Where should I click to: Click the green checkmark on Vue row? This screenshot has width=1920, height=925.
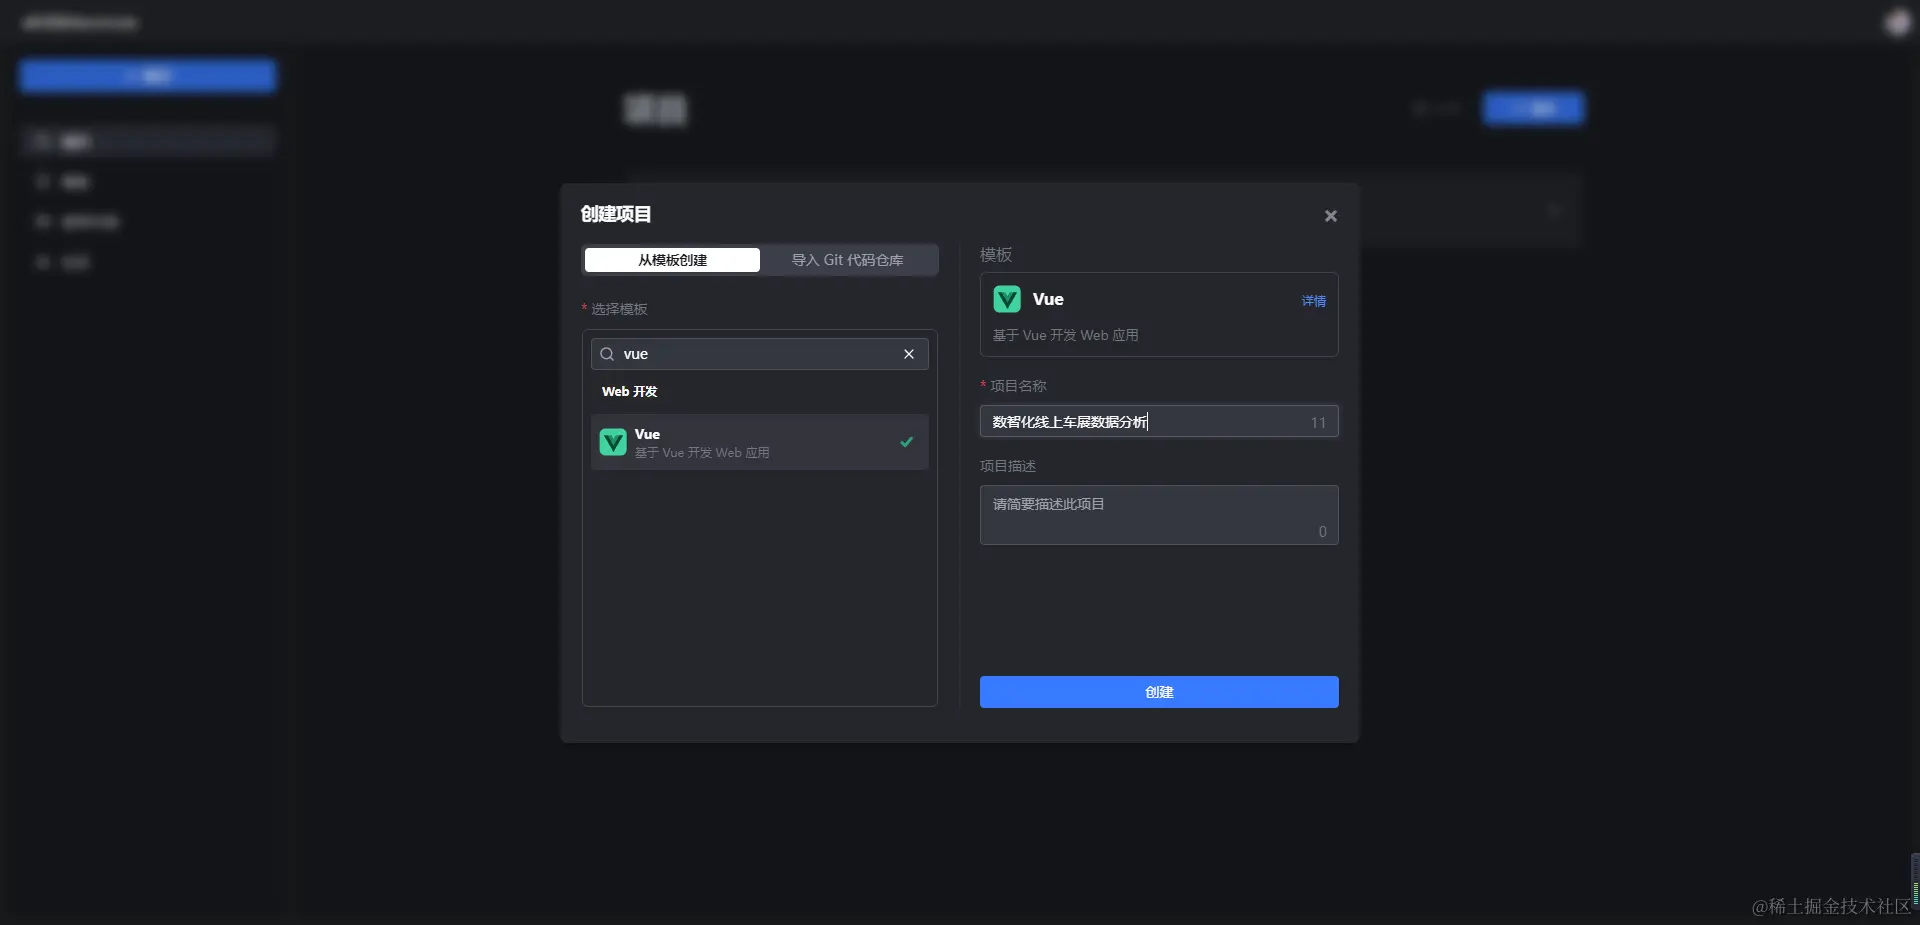coord(906,442)
